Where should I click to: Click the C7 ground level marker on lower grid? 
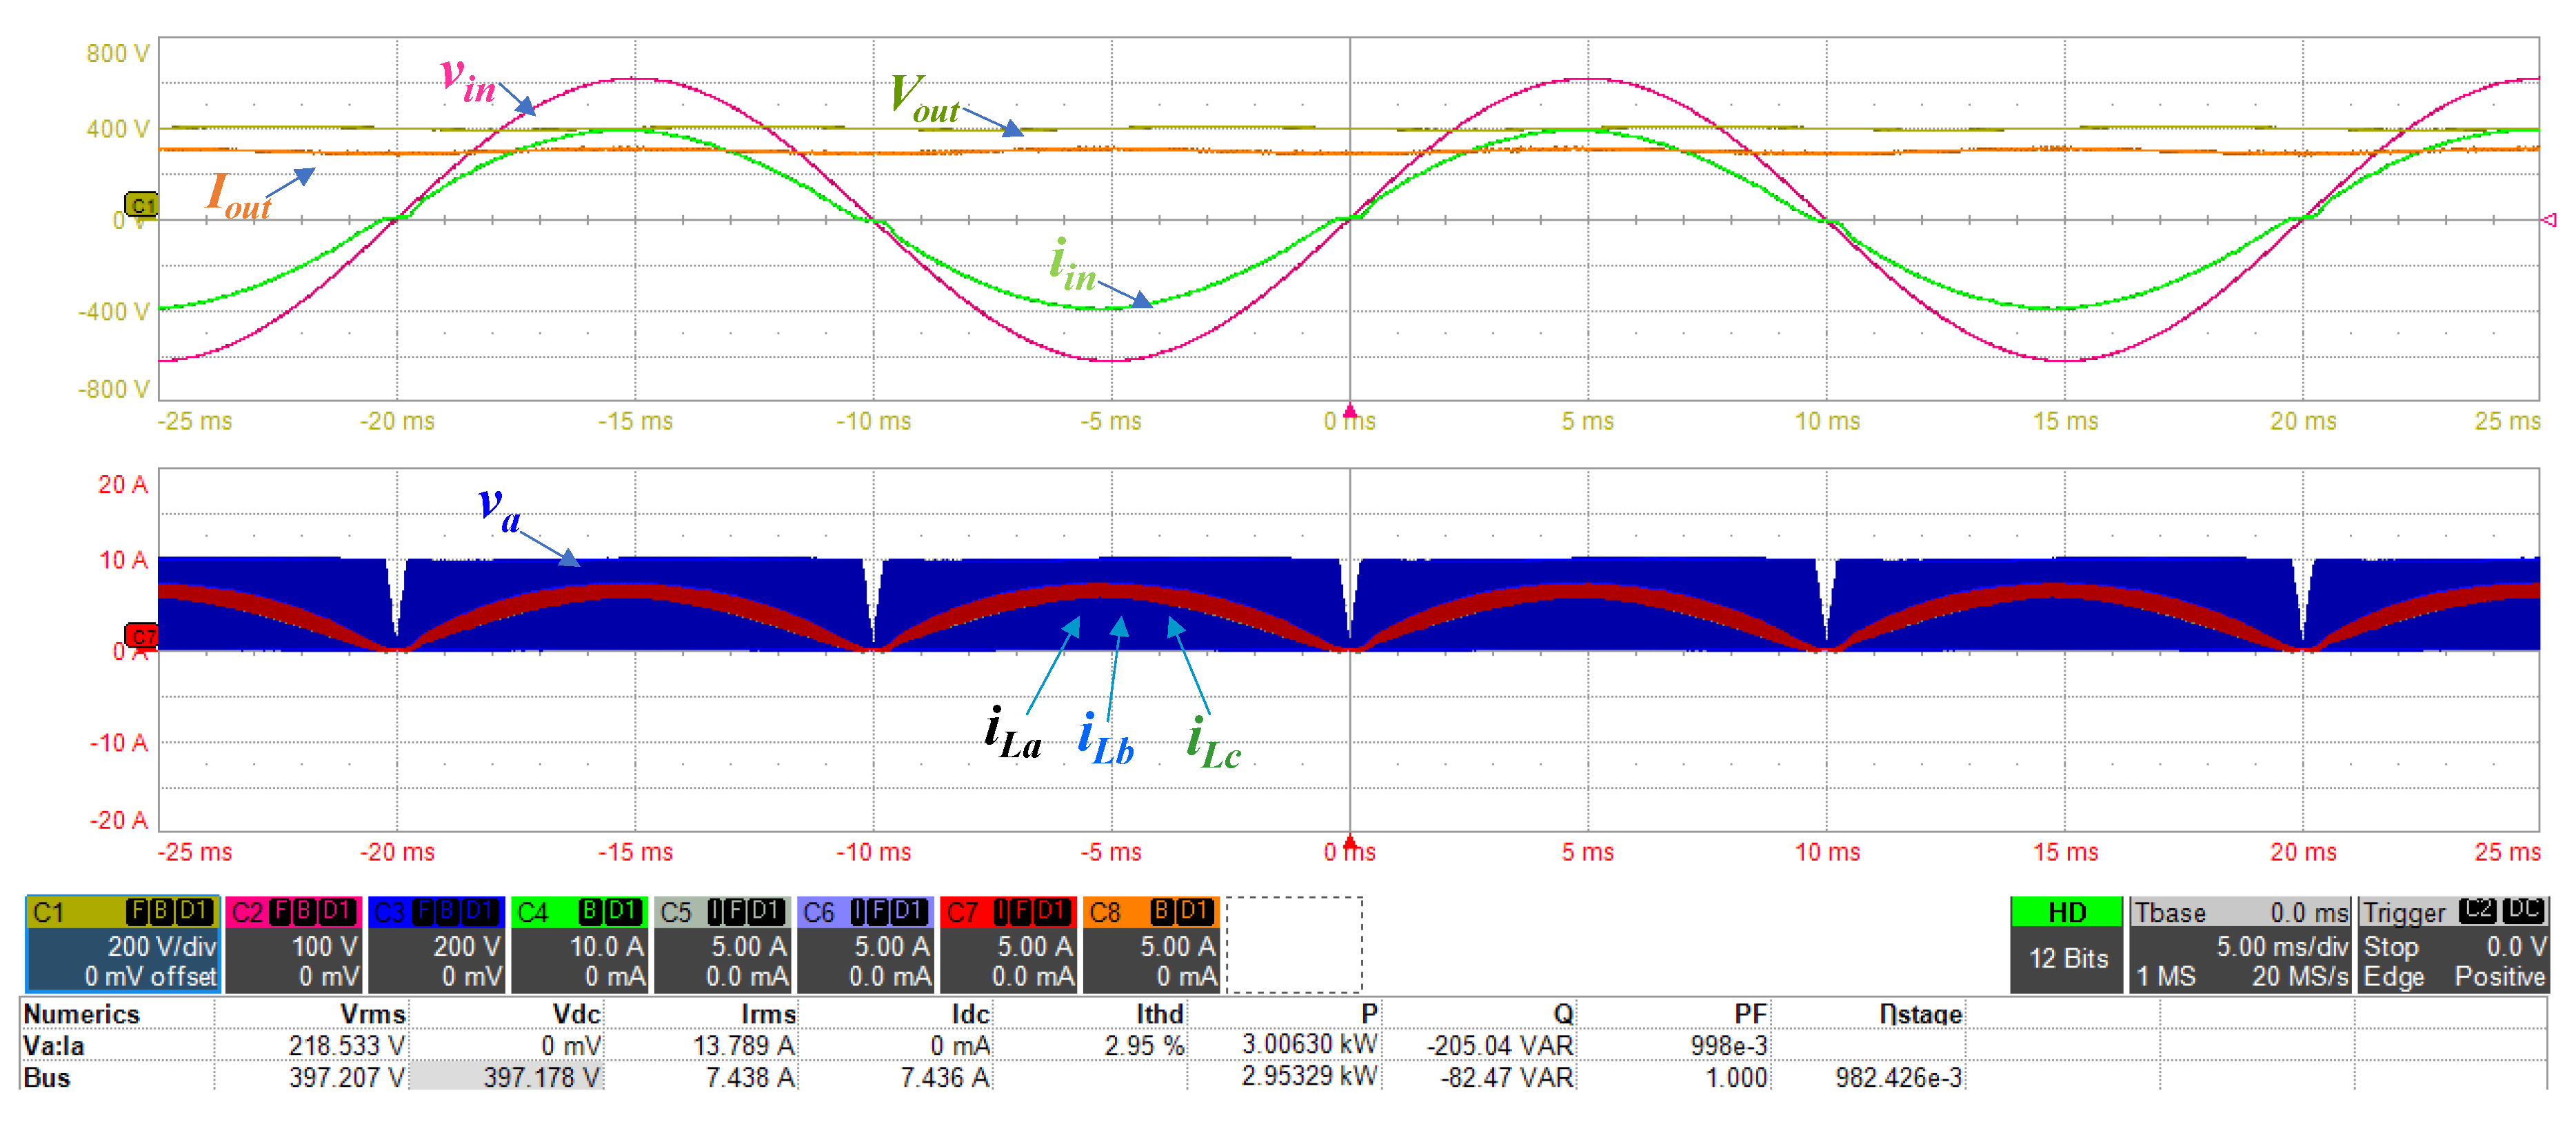click(x=141, y=636)
